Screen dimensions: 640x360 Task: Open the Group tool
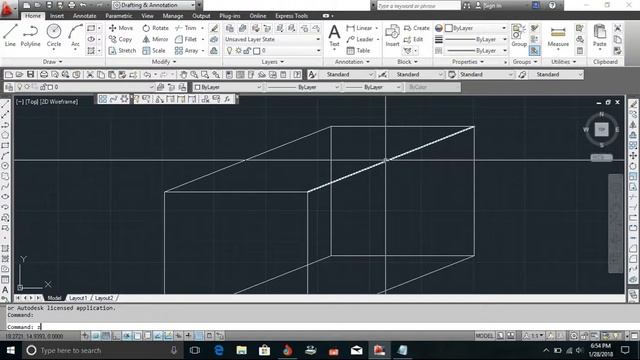pyautogui.click(x=519, y=36)
